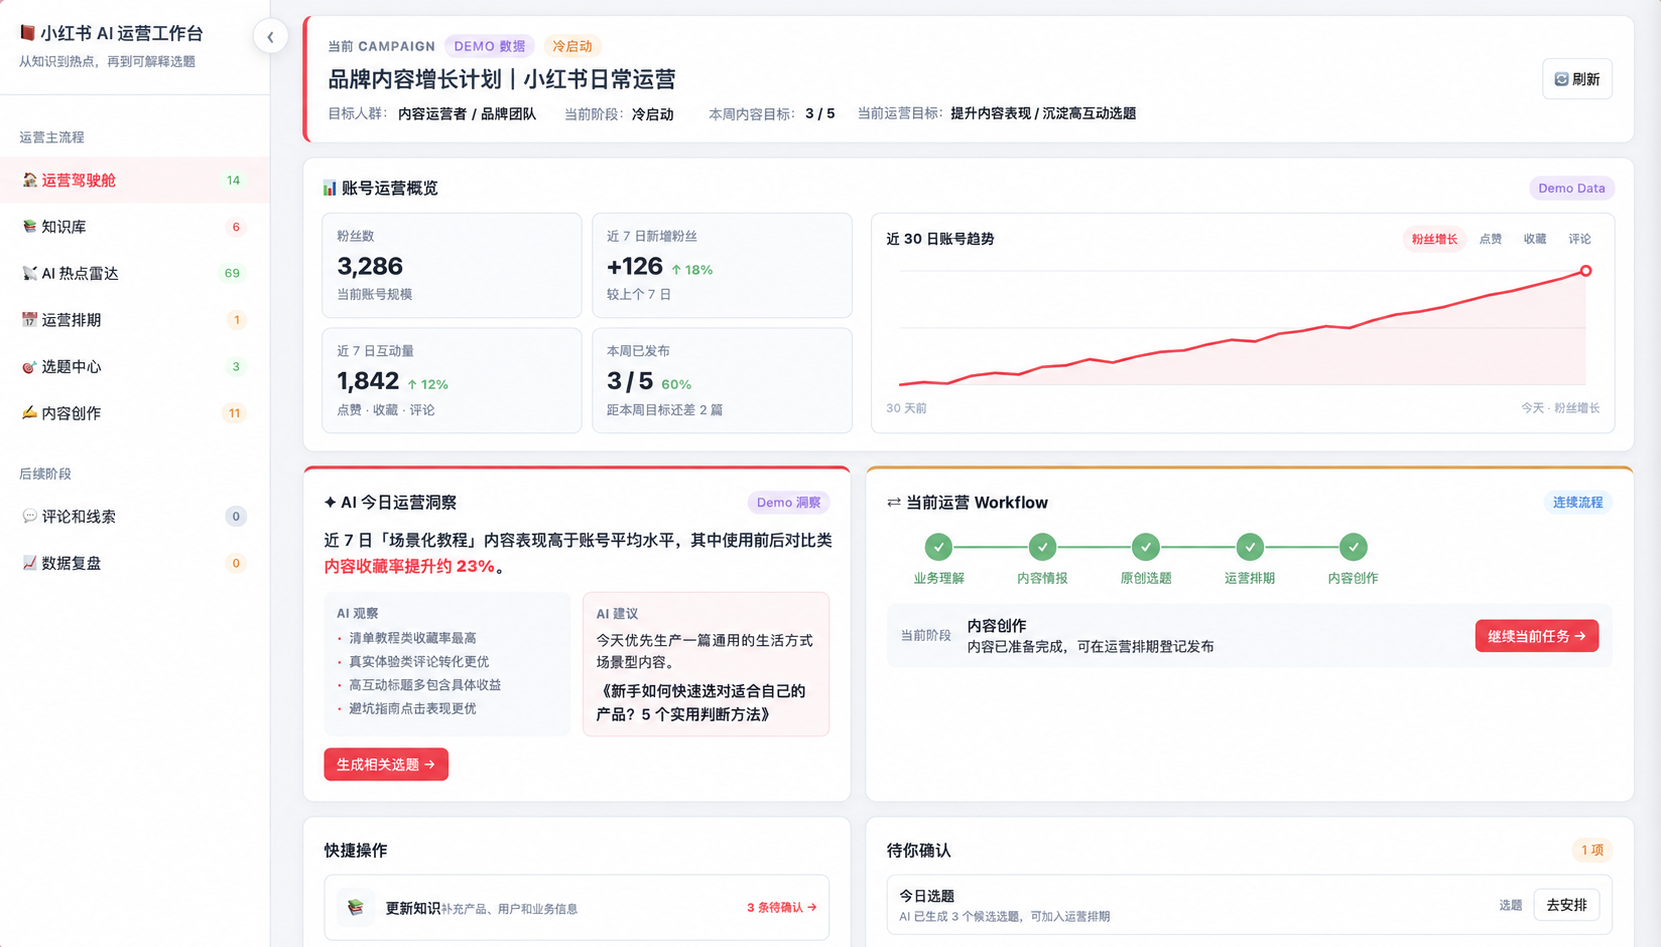Viewport: 1661px width, 947px height.
Task: Click the 运营排期 calendar icon
Action: [x=29, y=320]
